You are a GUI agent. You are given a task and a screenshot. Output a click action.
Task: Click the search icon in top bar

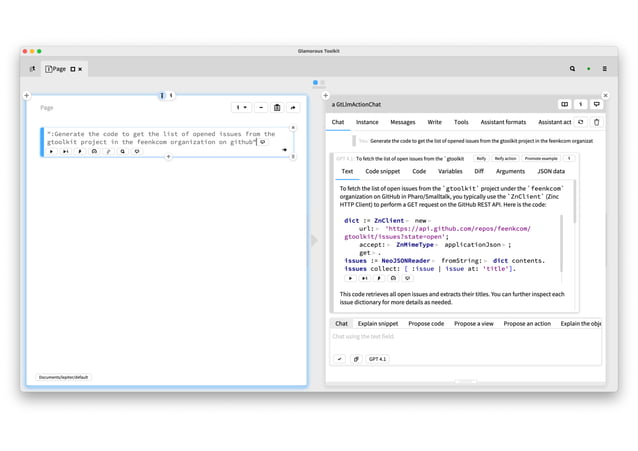572,69
